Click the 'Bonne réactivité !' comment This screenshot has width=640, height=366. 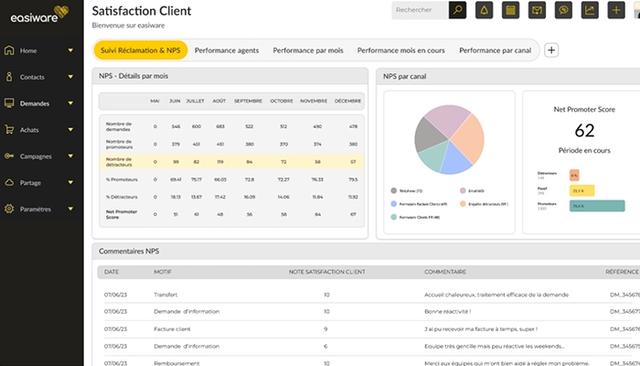[x=448, y=311]
